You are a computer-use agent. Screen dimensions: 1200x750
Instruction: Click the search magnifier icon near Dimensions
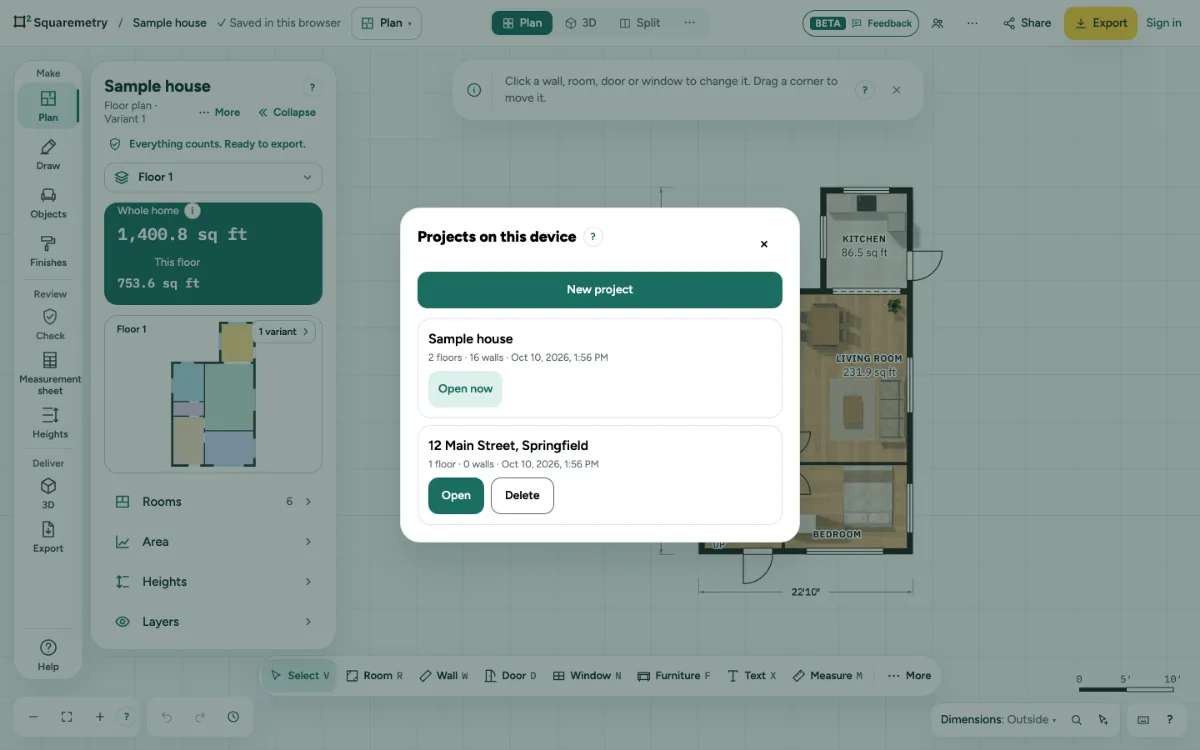point(1077,720)
